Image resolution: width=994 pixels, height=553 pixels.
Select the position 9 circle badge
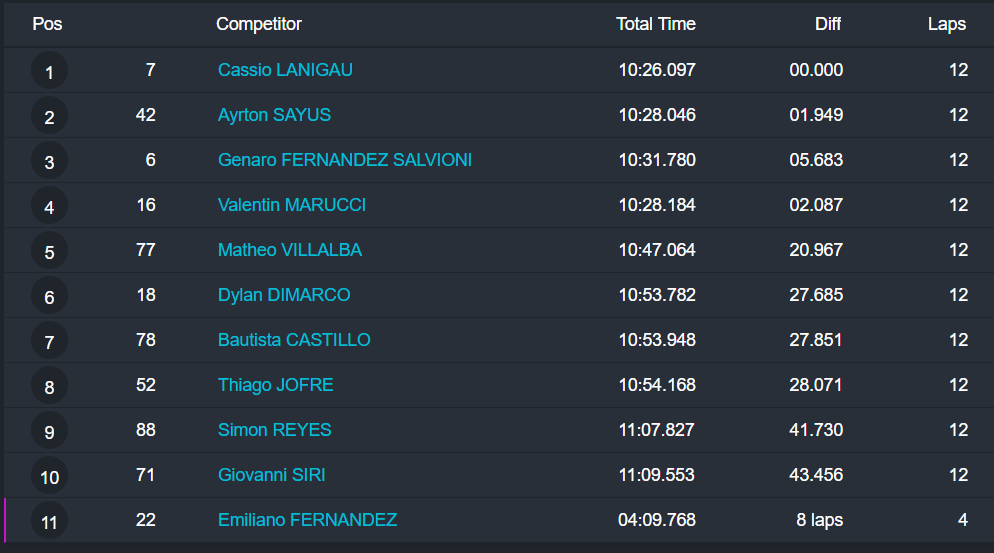pyautogui.click(x=49, y=431)
